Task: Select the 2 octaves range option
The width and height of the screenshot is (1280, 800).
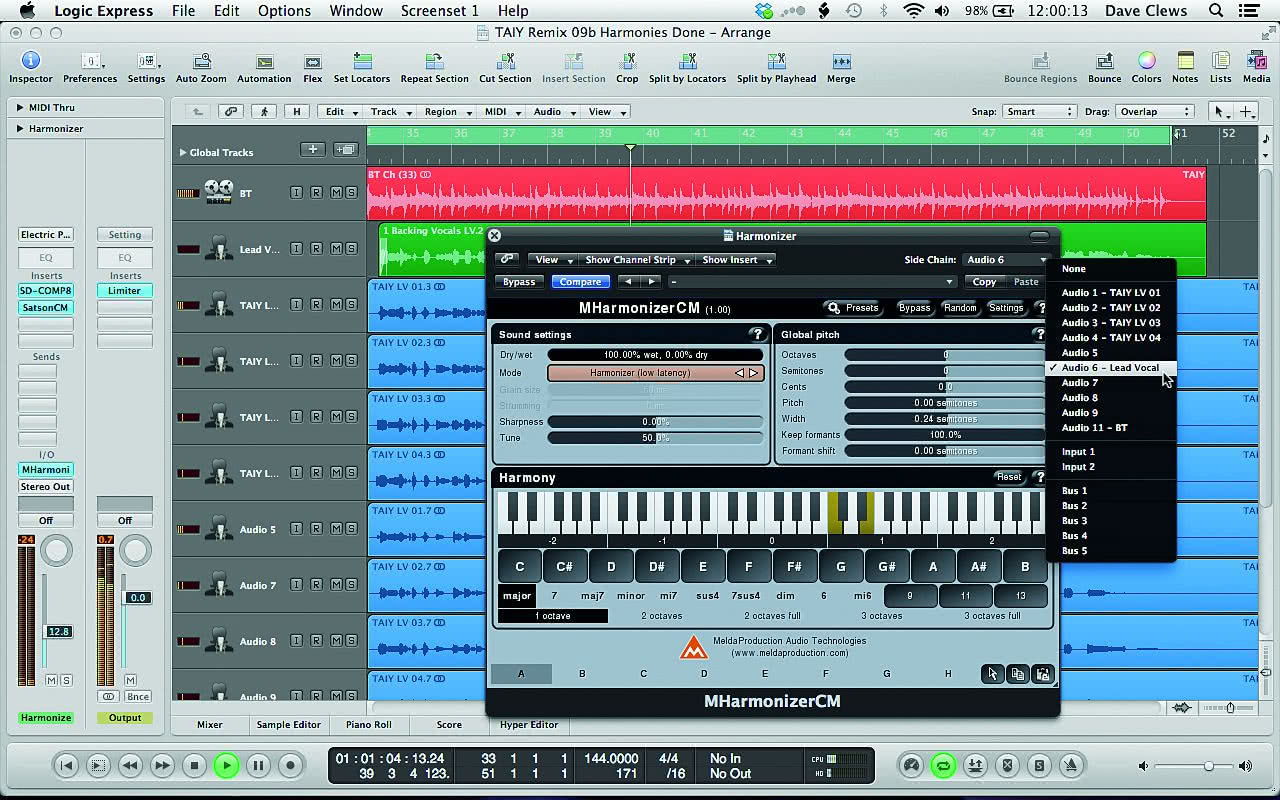Action: [664, 616]
